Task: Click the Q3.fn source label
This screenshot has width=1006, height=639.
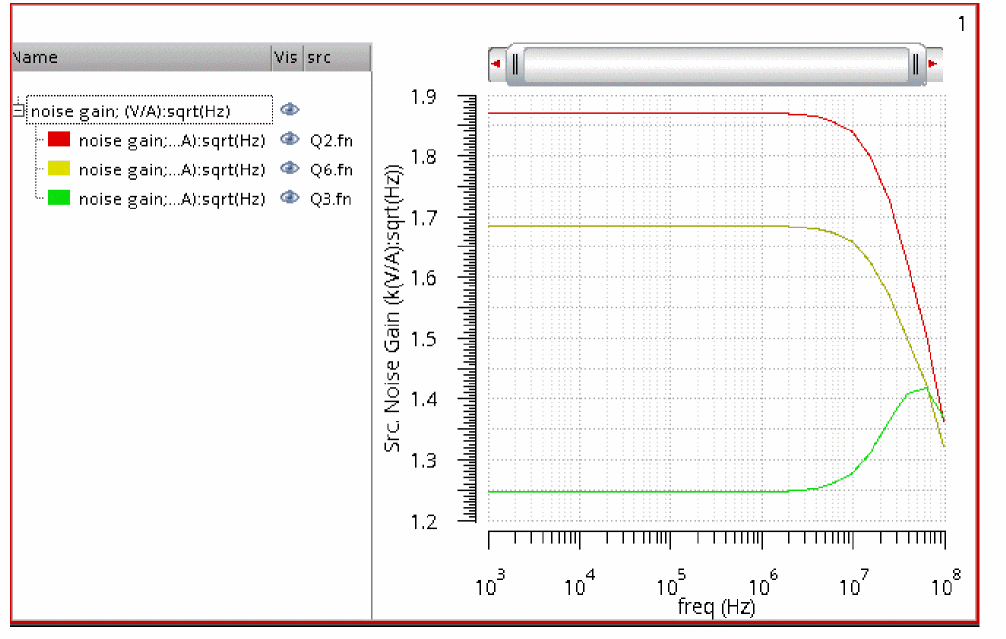Action: [331, 200]
